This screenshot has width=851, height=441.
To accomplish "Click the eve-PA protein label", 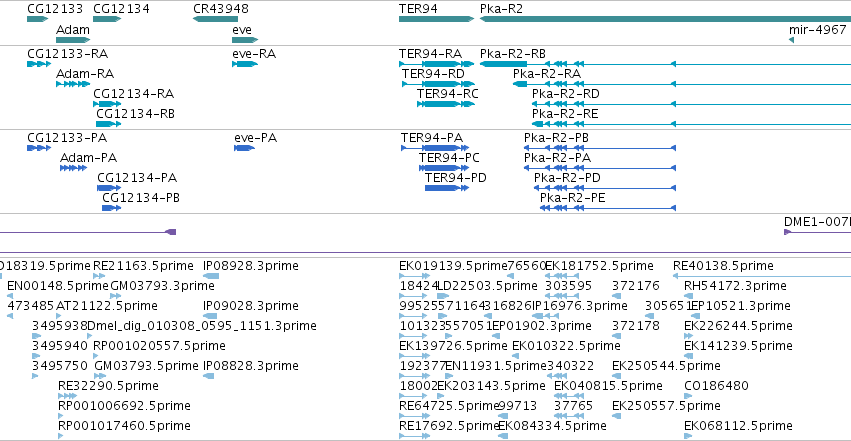I will click(256, 138).
